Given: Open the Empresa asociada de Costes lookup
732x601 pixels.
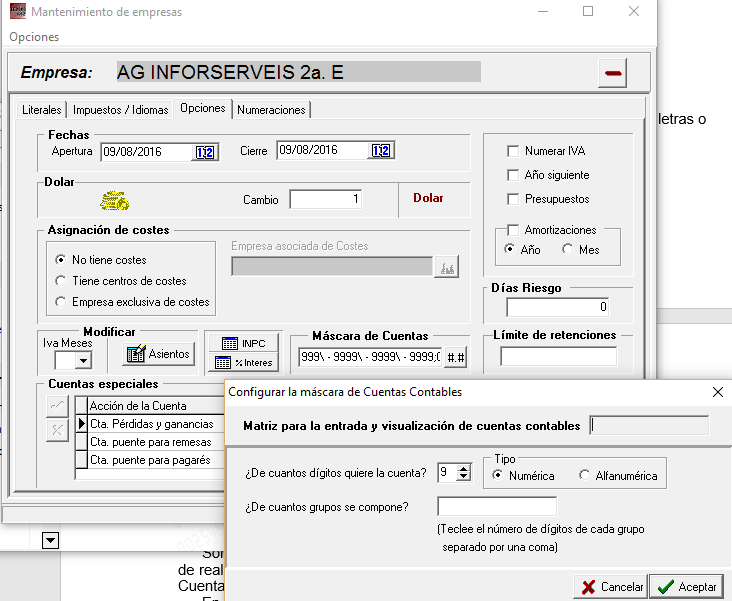Looking at the screenshot, I should click(x=447, y=267).
